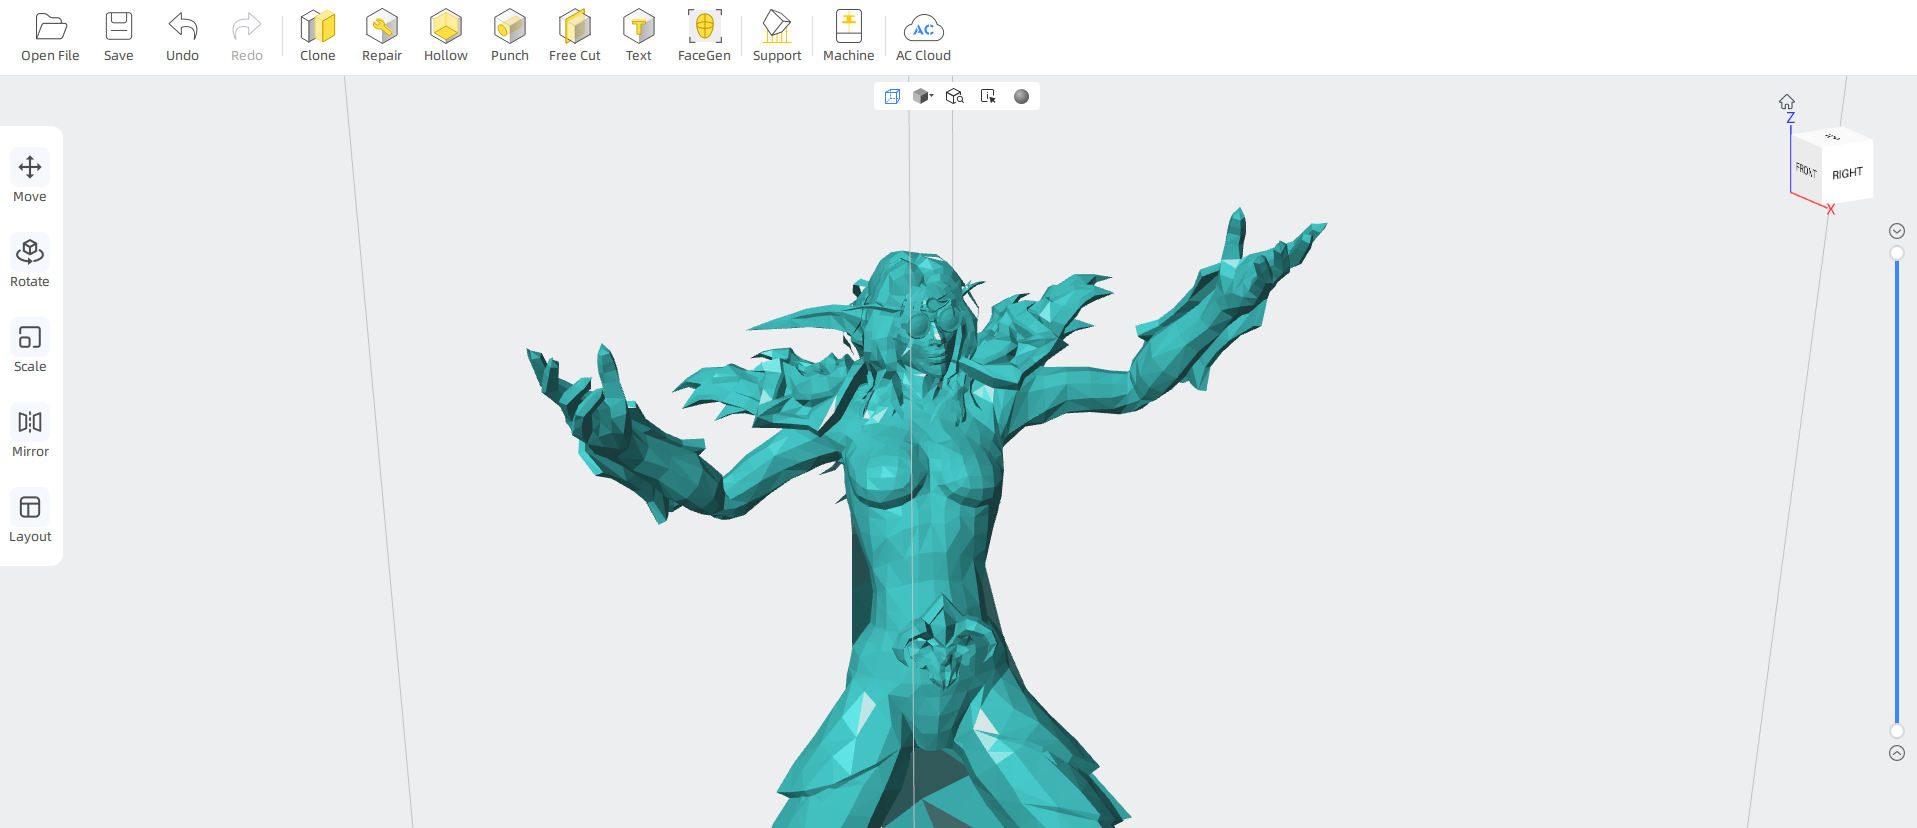Toggle the model info selection icon
The image size is (1917, 828).
(988, 96)
